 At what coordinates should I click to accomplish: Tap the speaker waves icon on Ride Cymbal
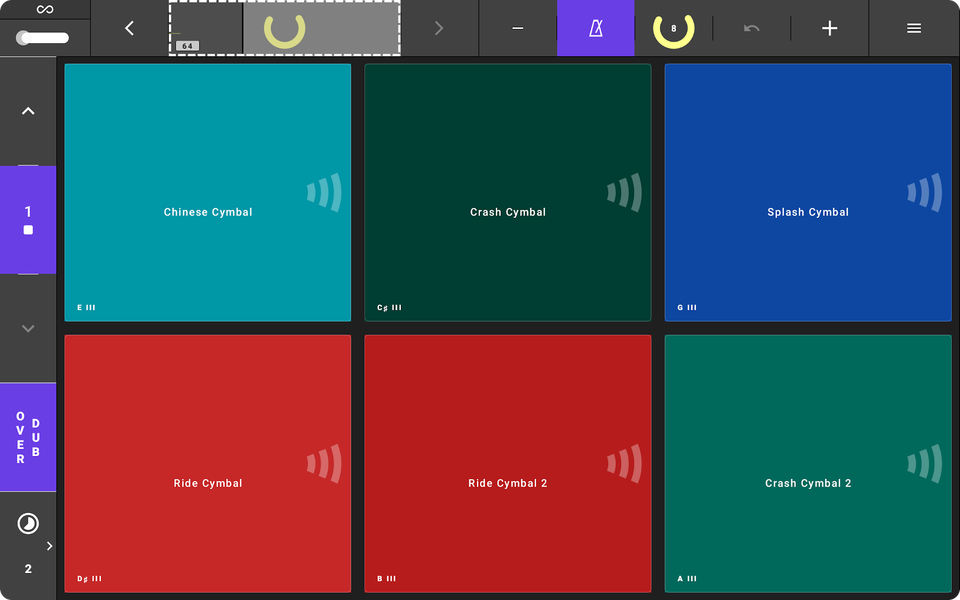[x=324, y=464]
